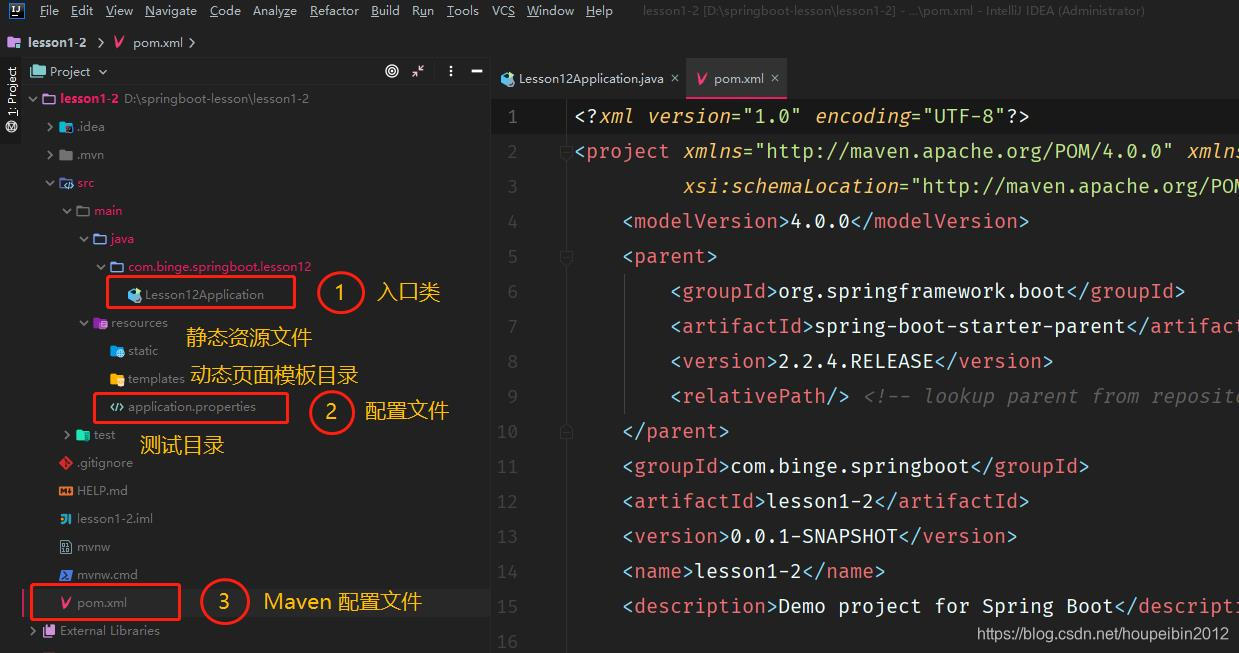Viewport: 1239px width, 653px height.
Task: Expand the External Libraries node arrow
Action: (33, 631)
